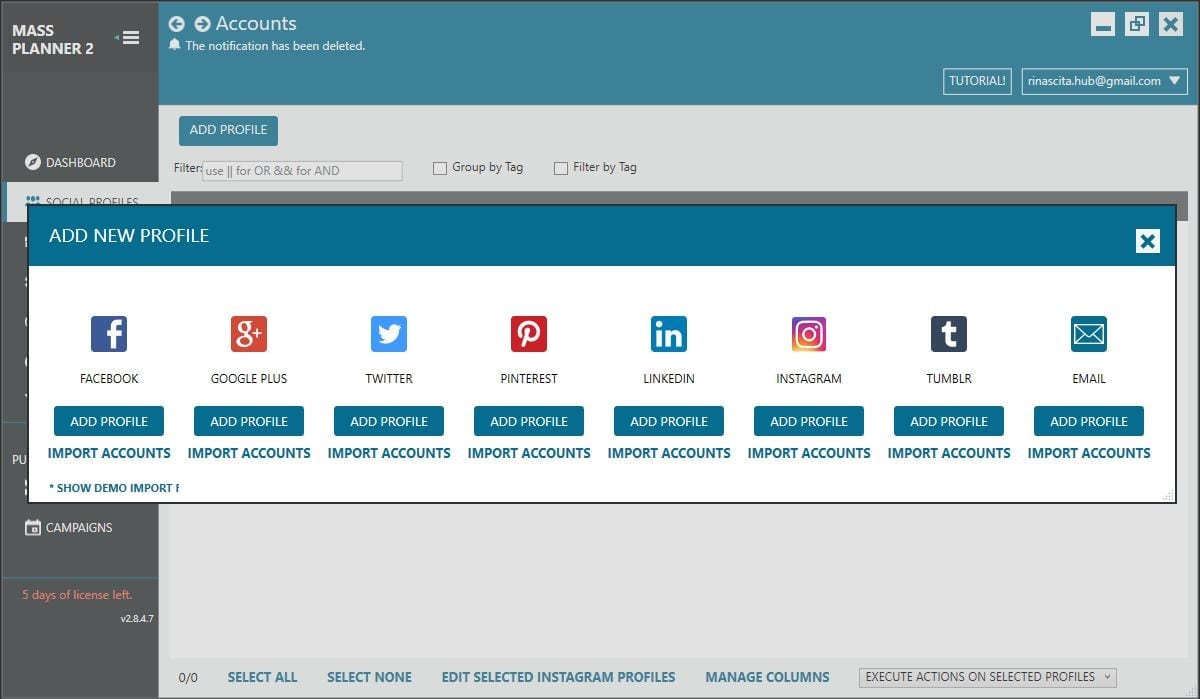Viewport: 1200px width, 699px height.
Task: Minimize the Mass Planner window
Action: click(x=1103, y=25)
